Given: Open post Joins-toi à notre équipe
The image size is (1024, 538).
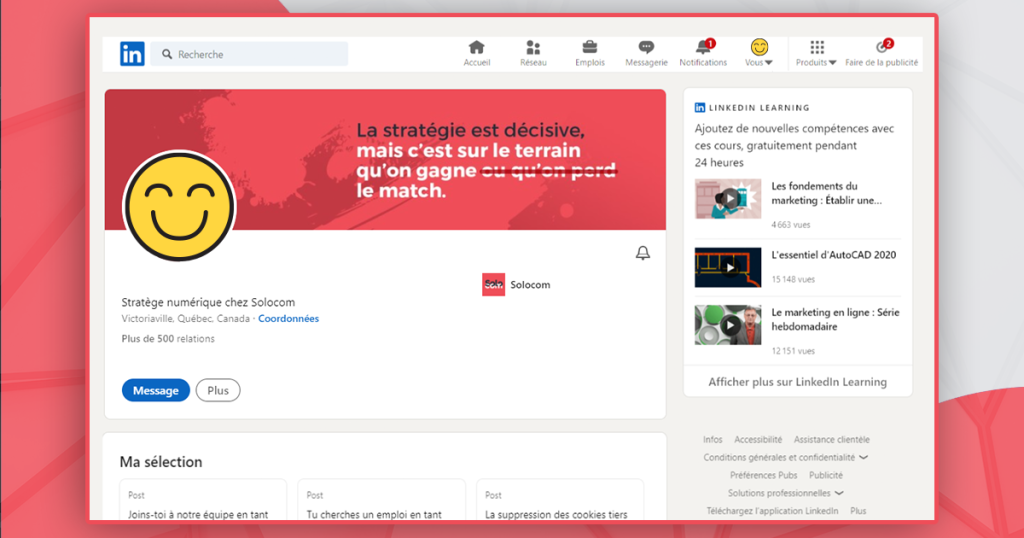Looking at the screenshot, I should 198,514.
